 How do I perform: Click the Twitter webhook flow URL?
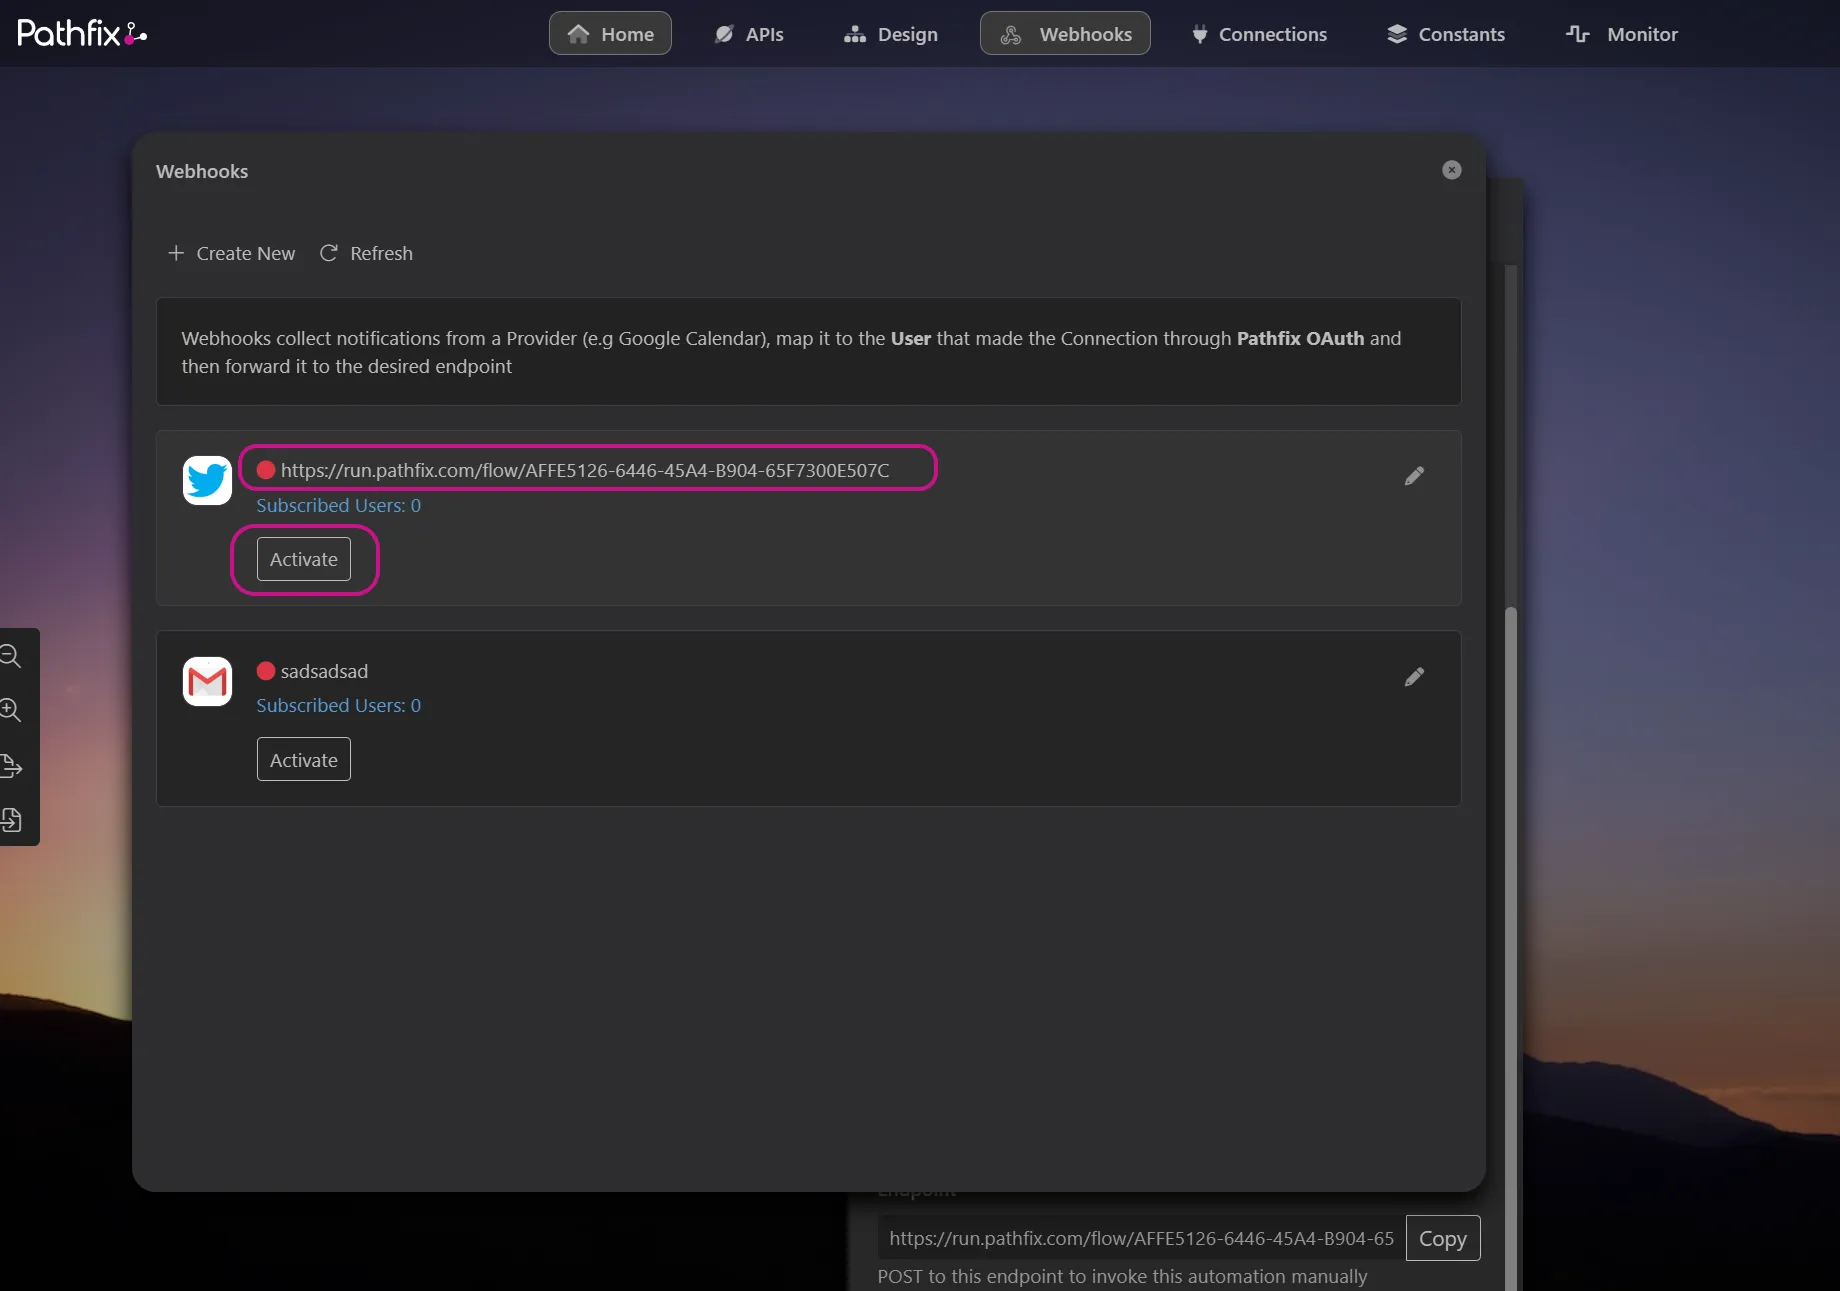tap(585, 470)
